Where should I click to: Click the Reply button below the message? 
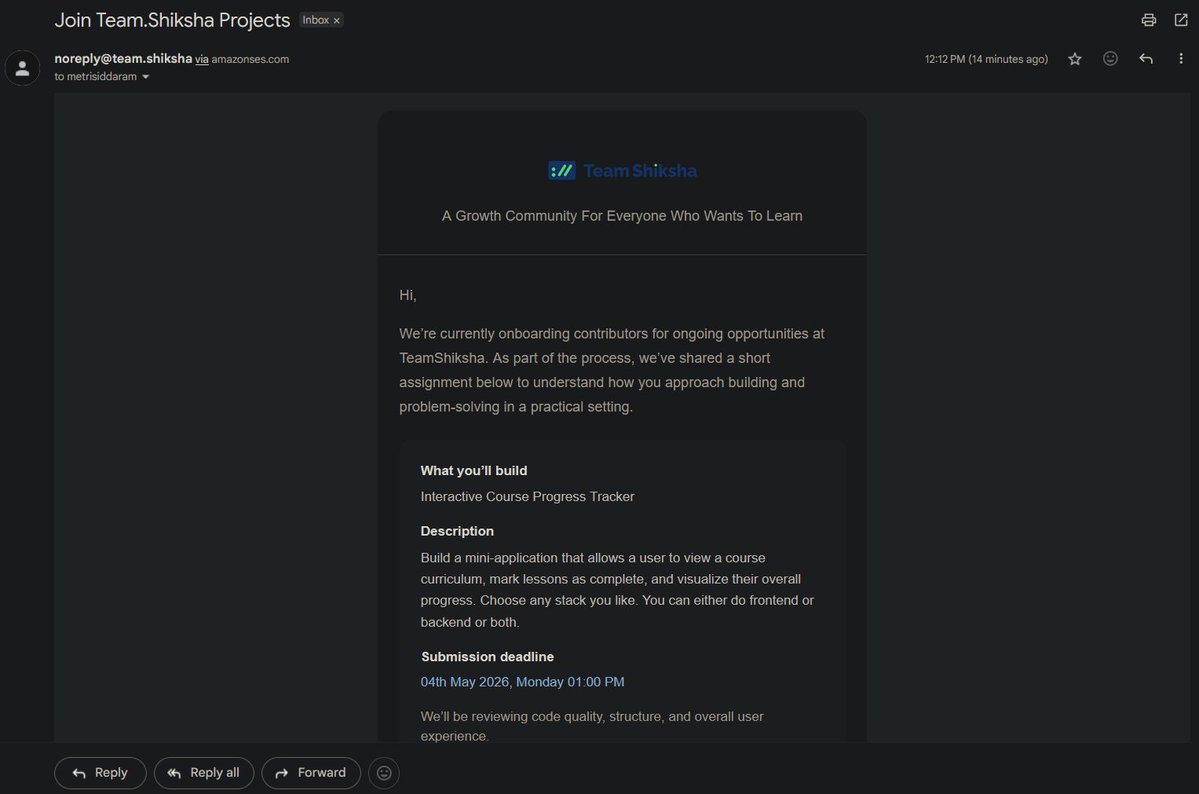tap(100, 773)
